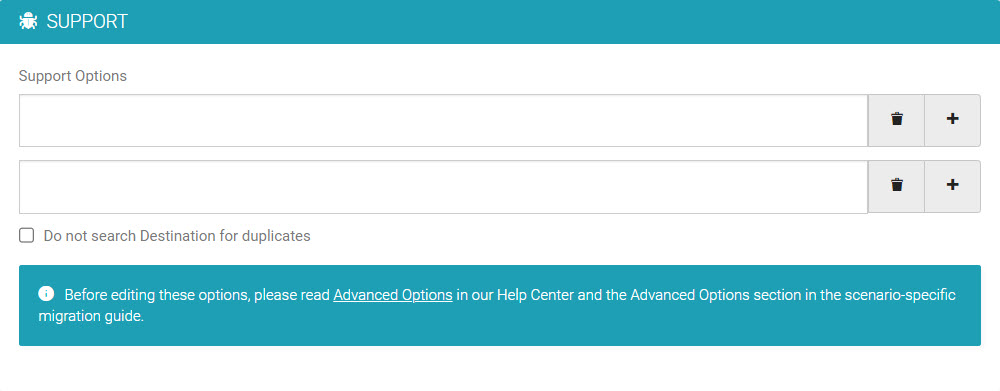Enable Do not search Destination for duplicates
The height and width of the screenshot is (391, 1000).
(26, 235)
